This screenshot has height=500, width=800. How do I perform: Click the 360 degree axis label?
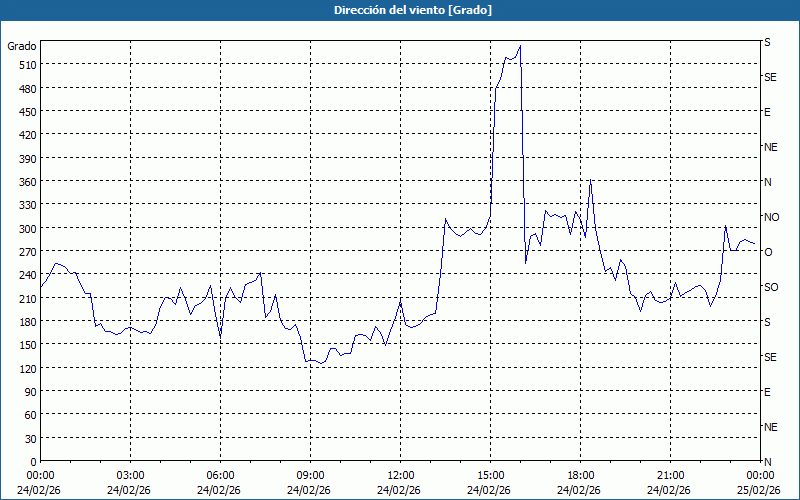coord(22,182)
